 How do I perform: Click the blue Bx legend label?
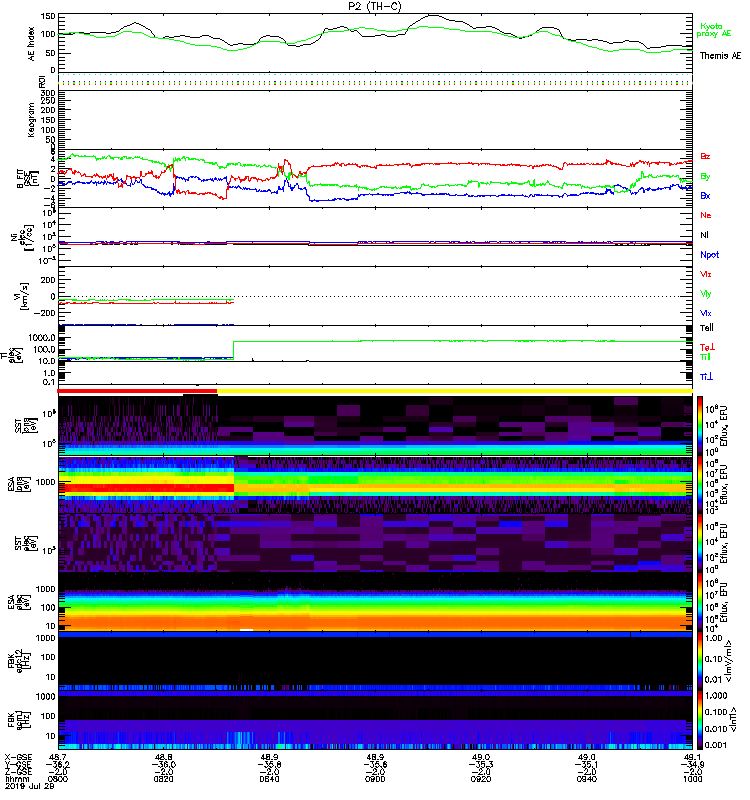click(x=705, y=195)
